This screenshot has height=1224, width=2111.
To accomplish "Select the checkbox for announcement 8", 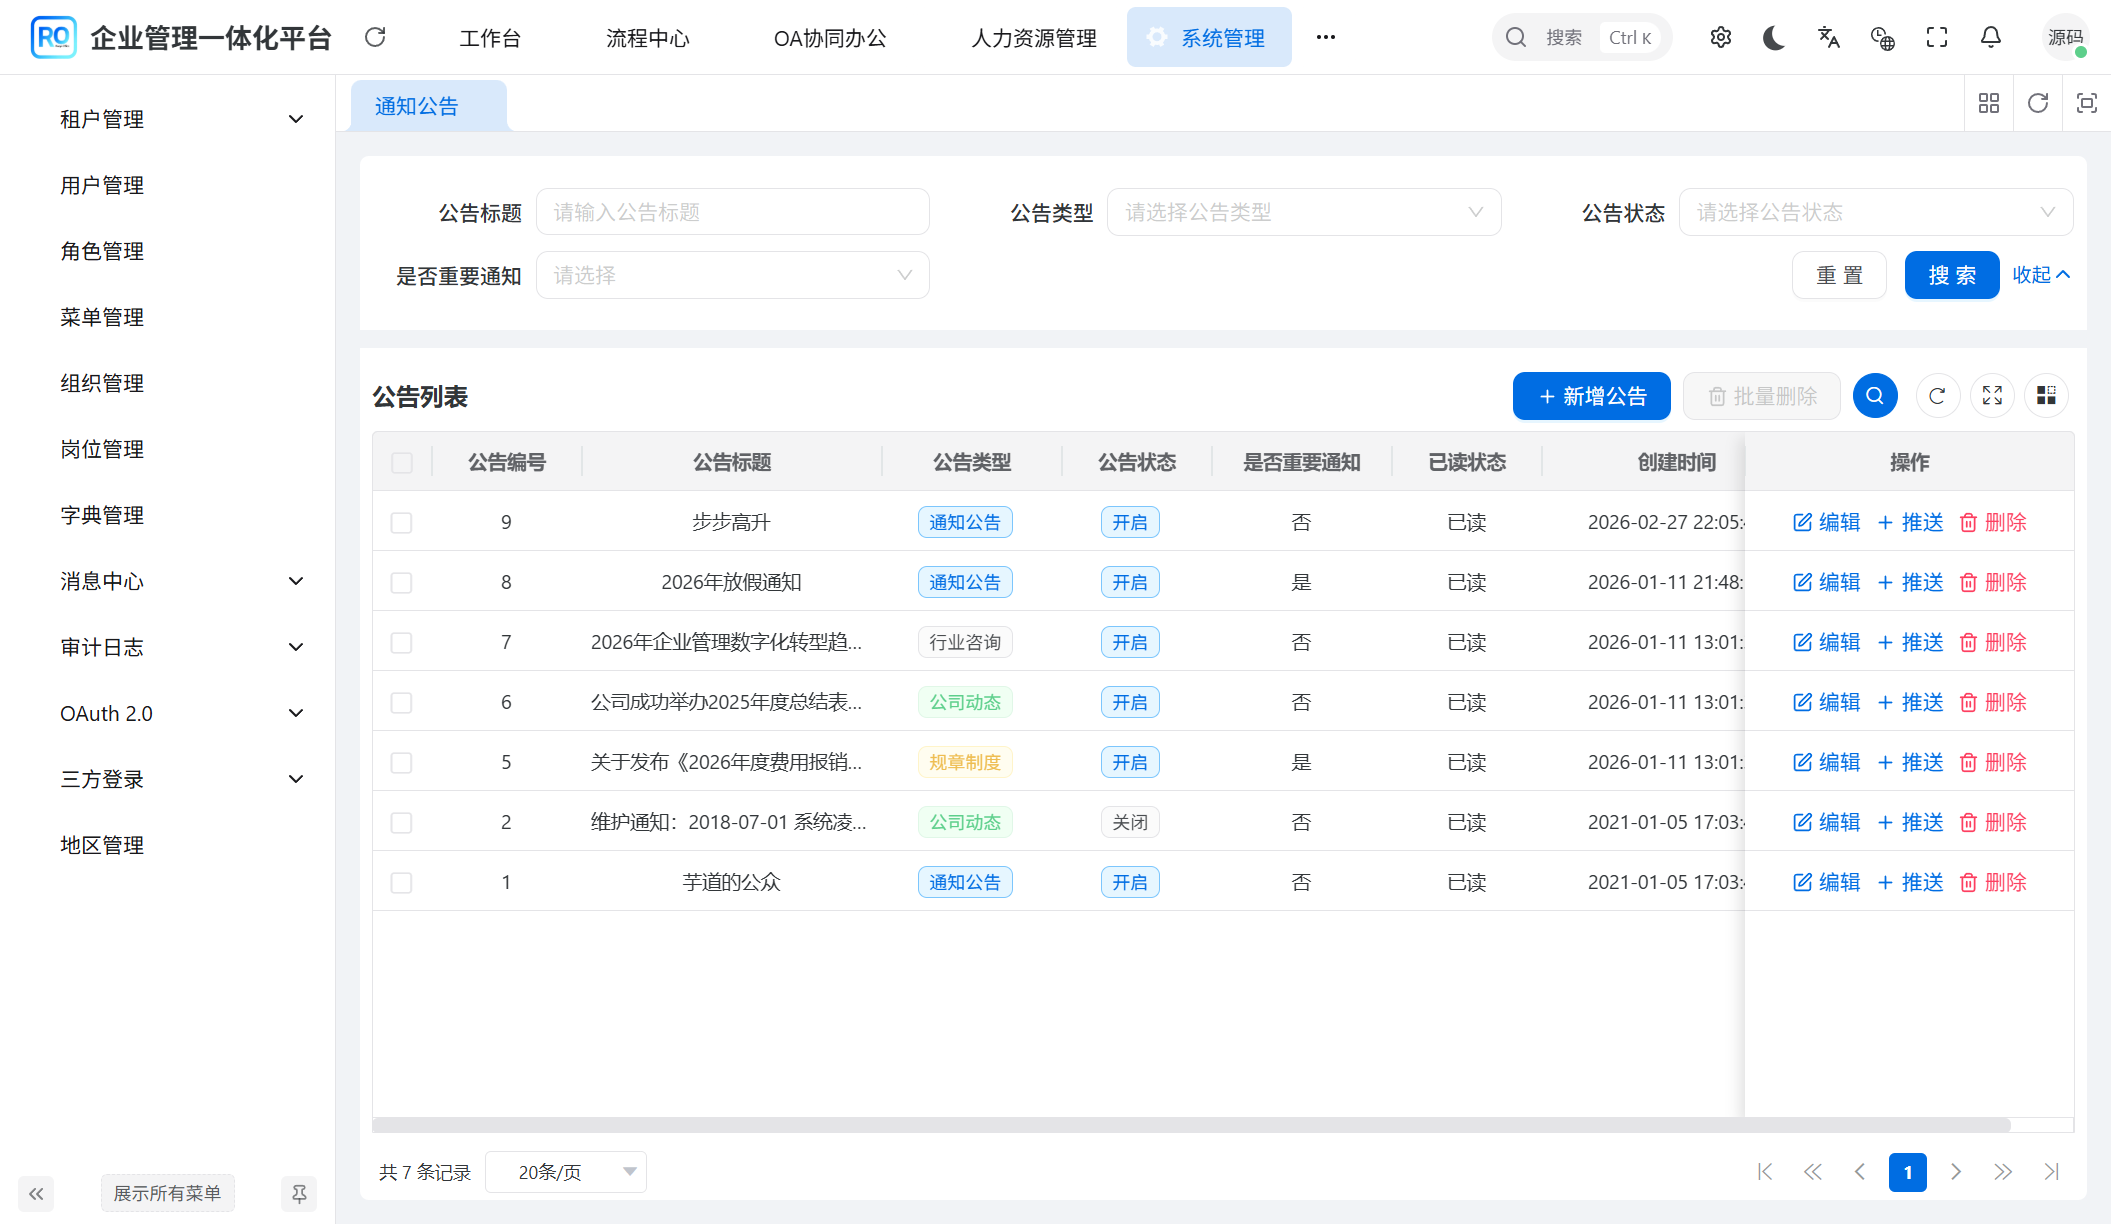I will click(401, 581).
